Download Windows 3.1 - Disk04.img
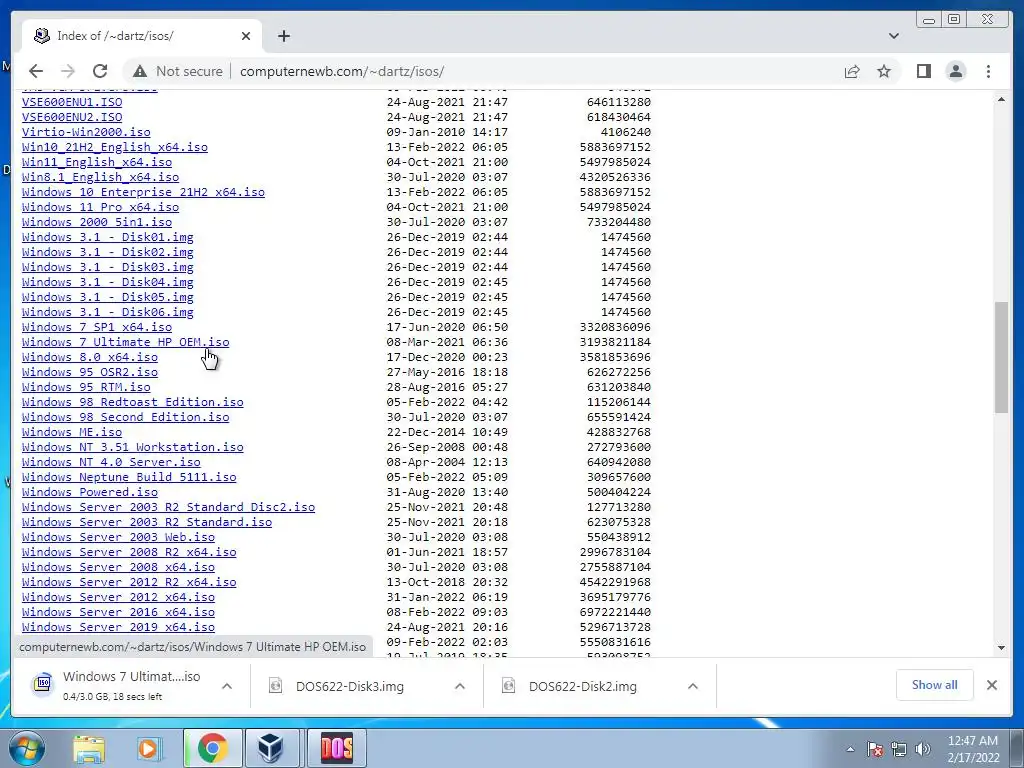1024x768 pixels. (x=108, y=282)
